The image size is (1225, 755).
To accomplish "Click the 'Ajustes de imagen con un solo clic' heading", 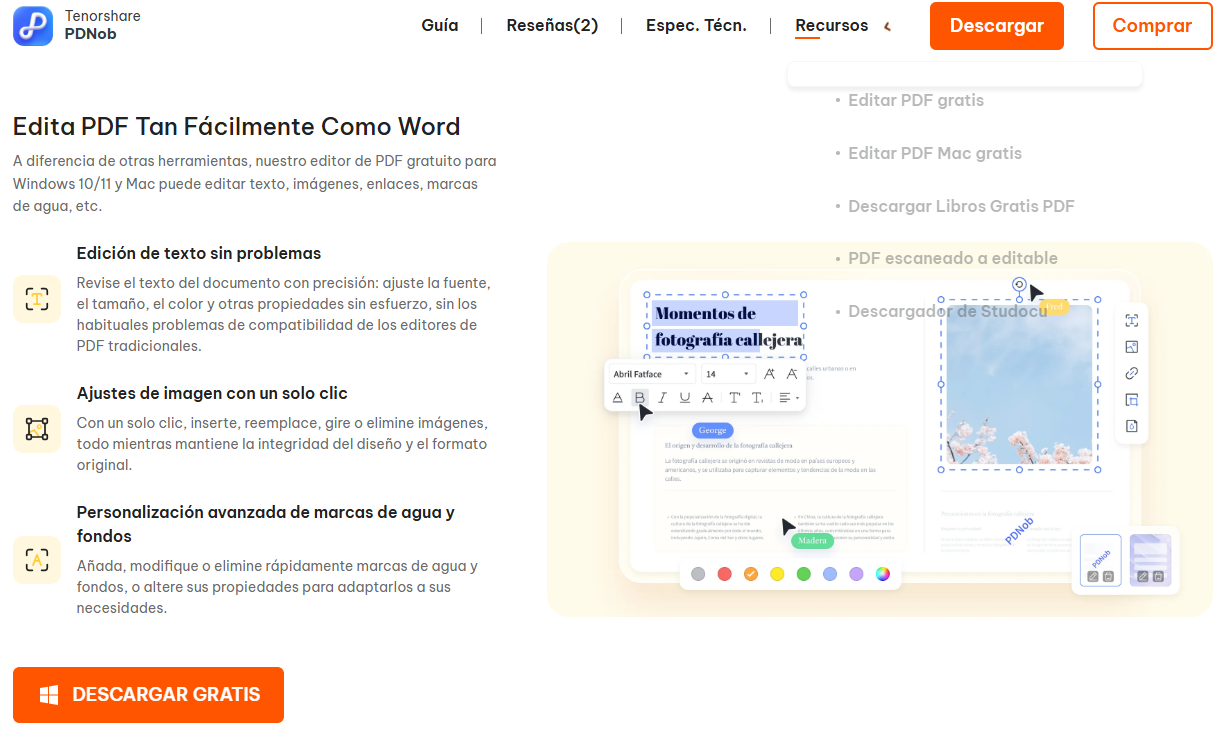I will (212, 393).
